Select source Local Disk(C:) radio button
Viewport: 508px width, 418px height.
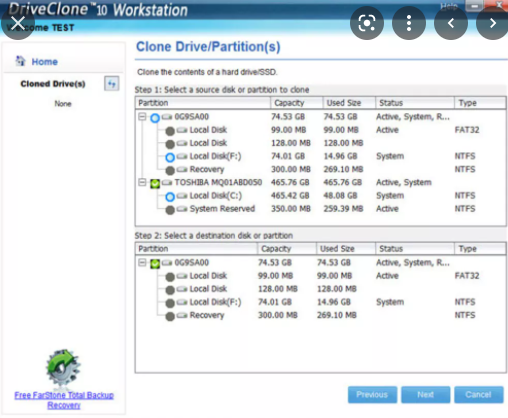170,197
